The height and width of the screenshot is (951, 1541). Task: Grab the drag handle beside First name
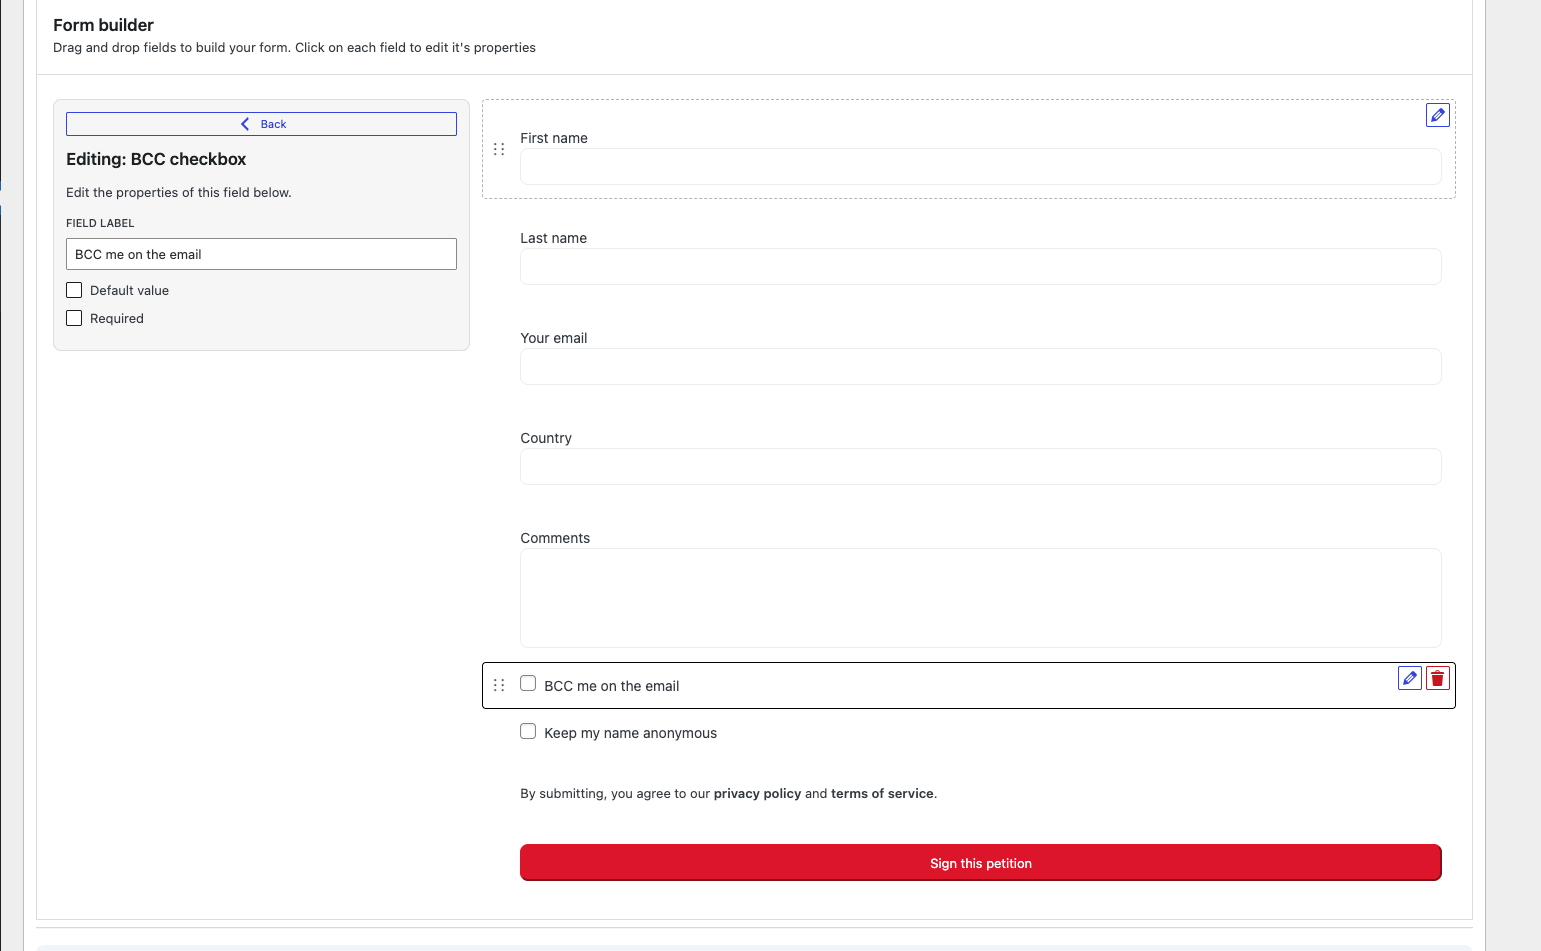[x=499, y=149]
